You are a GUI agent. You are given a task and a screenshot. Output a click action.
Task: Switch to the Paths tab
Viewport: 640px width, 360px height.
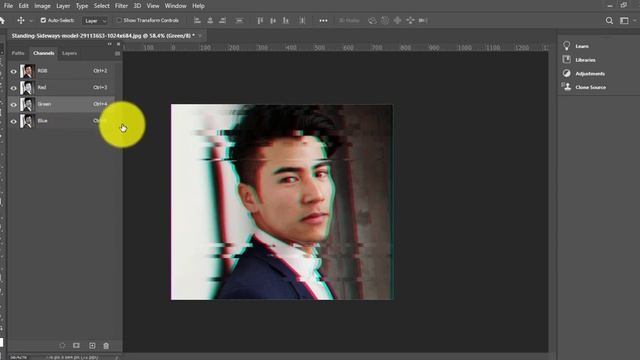[x=18, y=53]
